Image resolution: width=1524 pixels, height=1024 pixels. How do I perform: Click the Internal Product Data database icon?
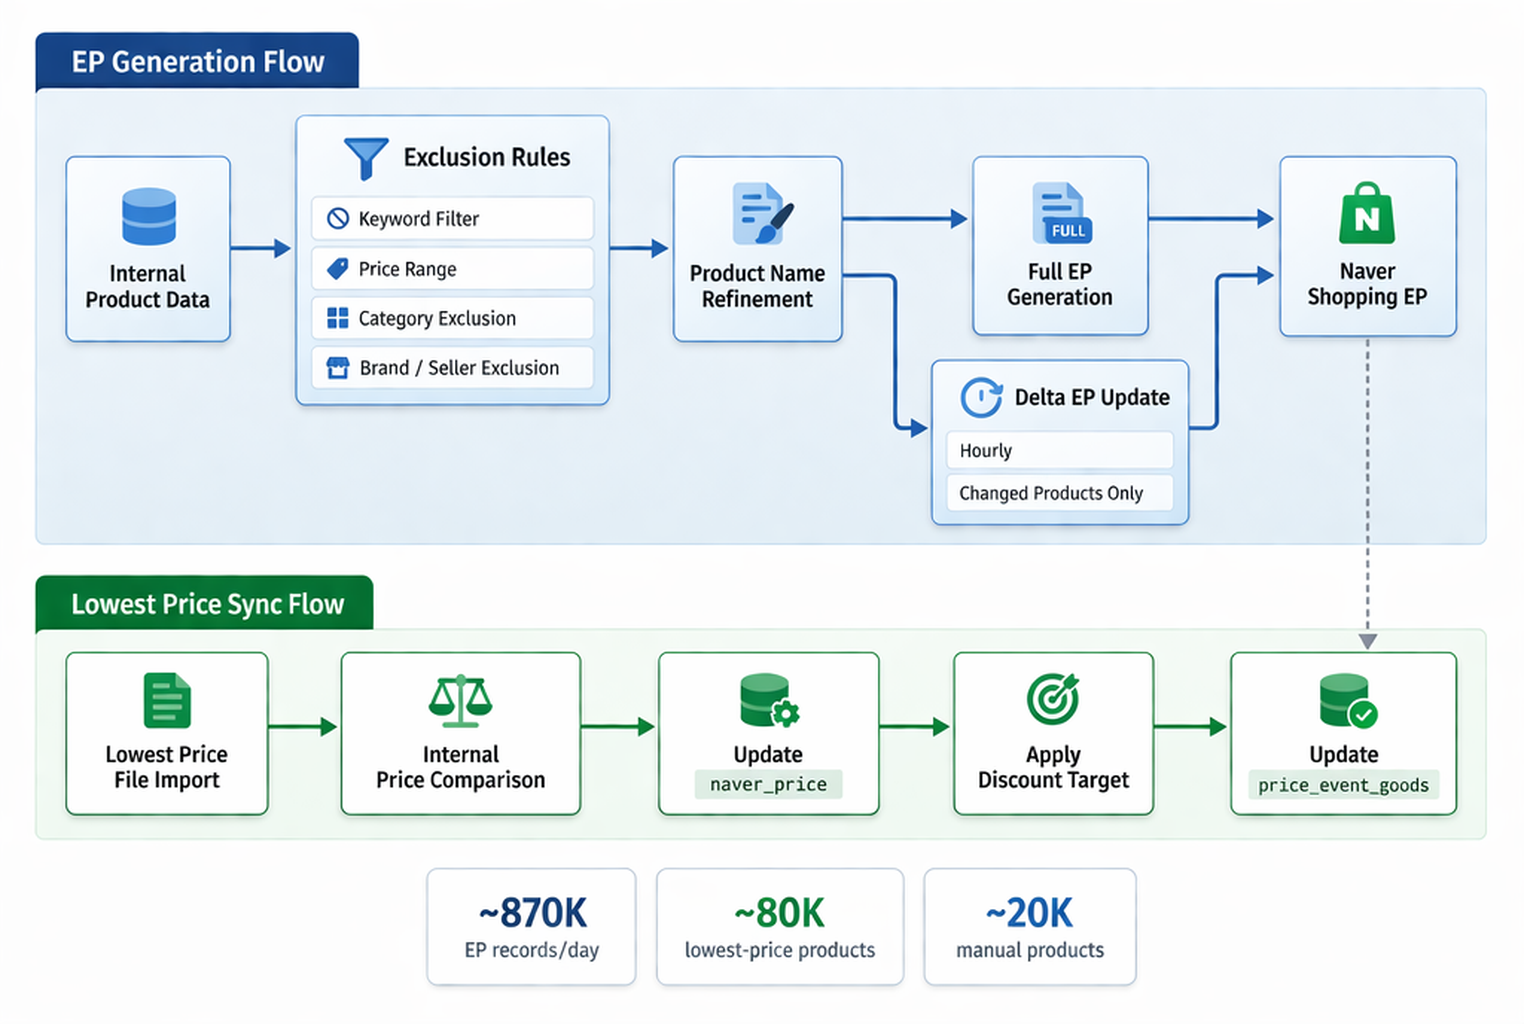point(148,217)
